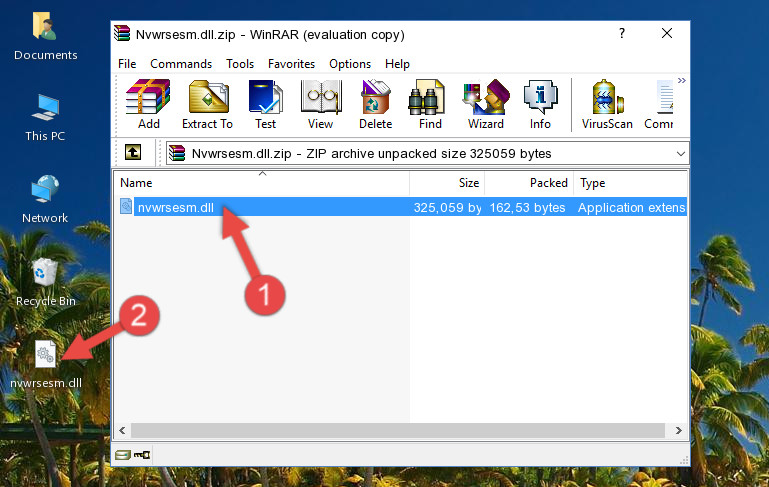Click the horizontal scrollbar right arrow

pos(678,431)
